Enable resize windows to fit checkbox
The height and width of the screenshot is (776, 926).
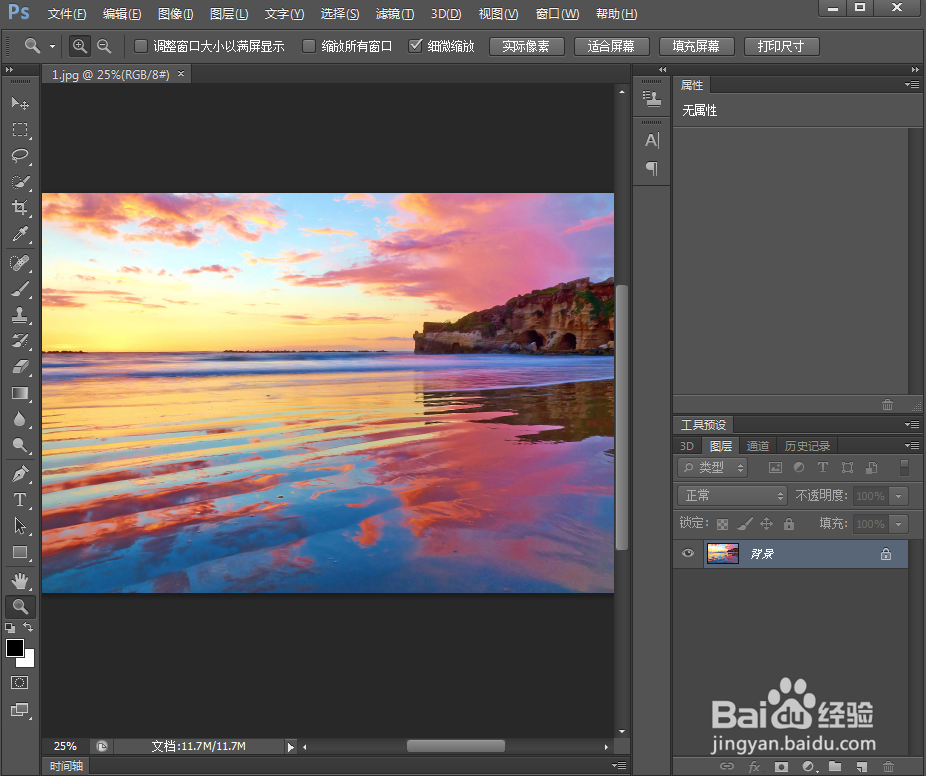pyautogui.click(x=141, y=46)
